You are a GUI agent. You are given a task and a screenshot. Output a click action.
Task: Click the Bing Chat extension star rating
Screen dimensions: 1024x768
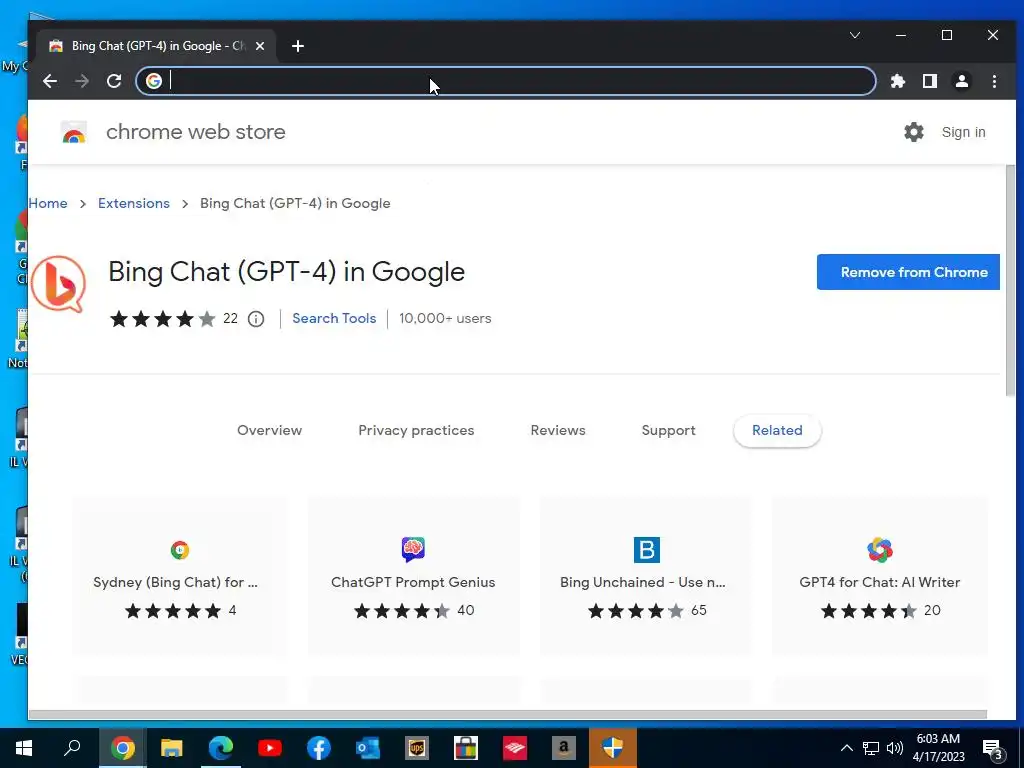click(163, 319)
